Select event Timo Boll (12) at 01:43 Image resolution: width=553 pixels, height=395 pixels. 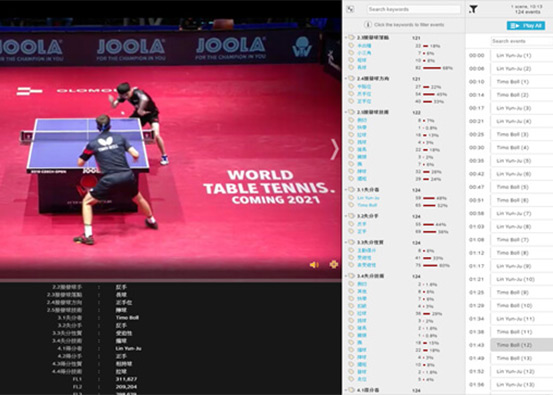tap(522, 345)
